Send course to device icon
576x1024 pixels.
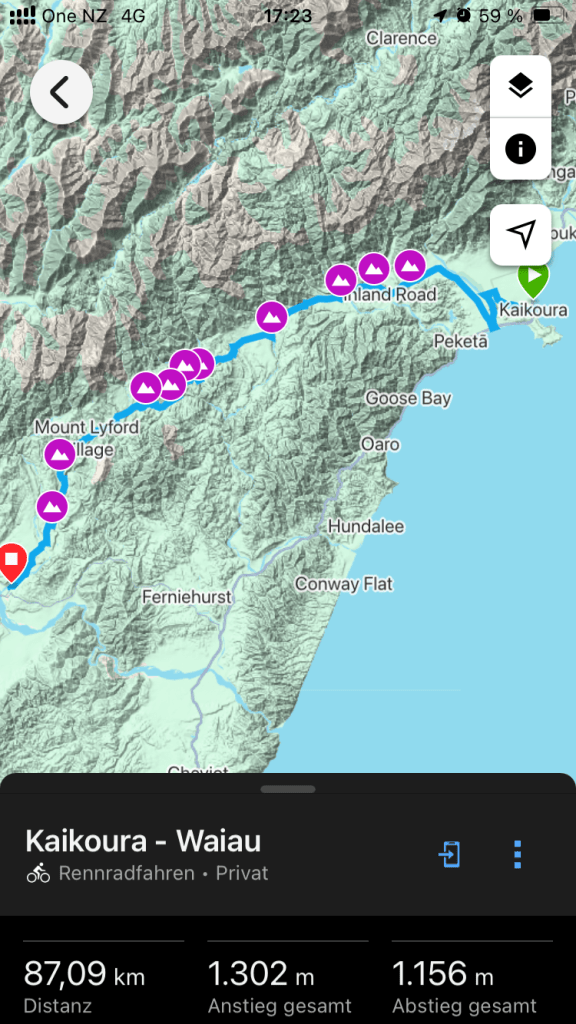coord(450,854)
